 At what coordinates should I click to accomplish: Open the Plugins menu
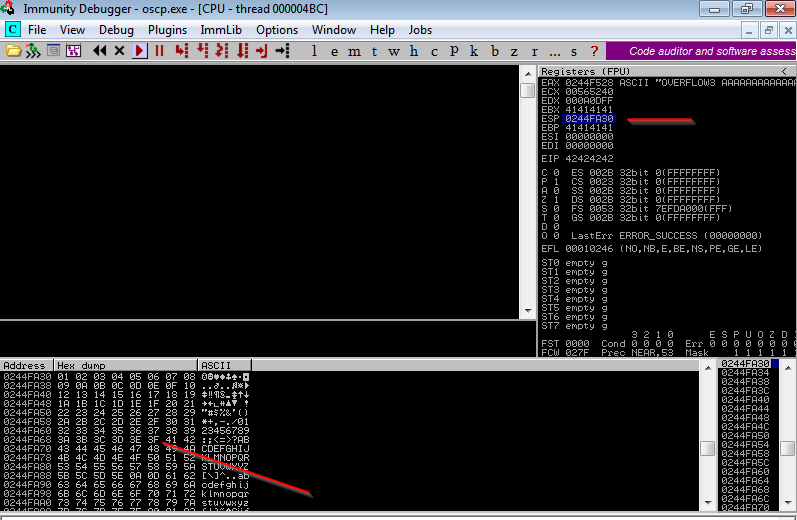[168, 30]
